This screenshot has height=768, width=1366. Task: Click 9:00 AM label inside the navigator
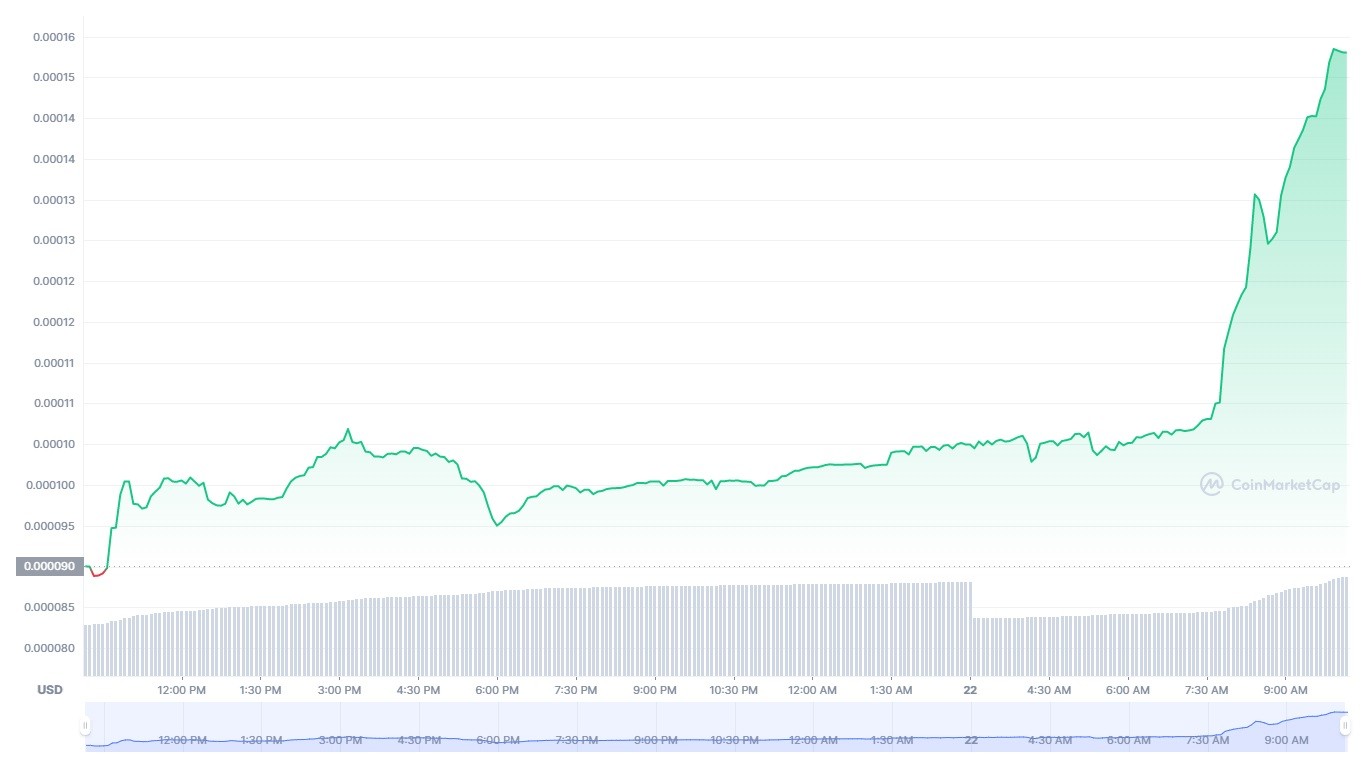[1286, 740]
